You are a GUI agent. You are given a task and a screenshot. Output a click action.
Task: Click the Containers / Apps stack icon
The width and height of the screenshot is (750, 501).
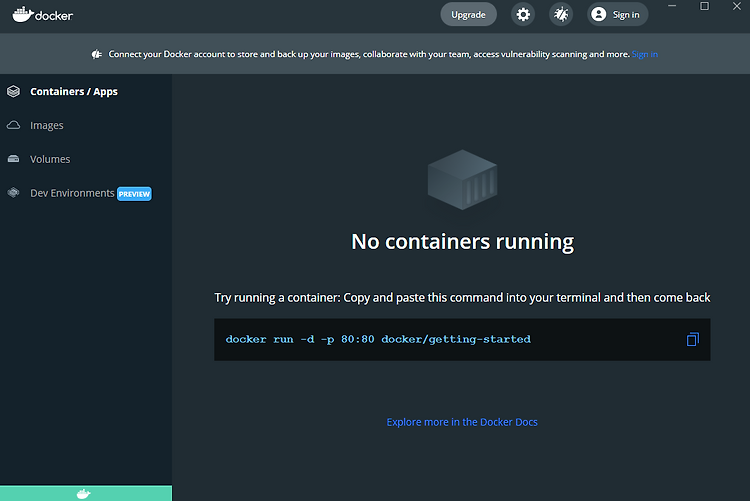[13, 91]
